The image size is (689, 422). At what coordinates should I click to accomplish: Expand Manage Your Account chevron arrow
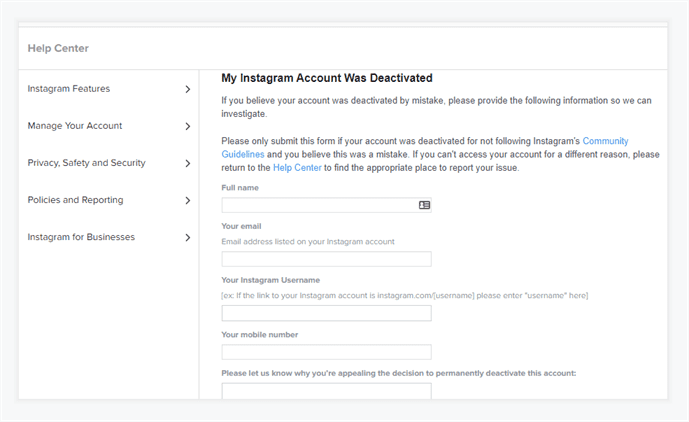(188, 126)
